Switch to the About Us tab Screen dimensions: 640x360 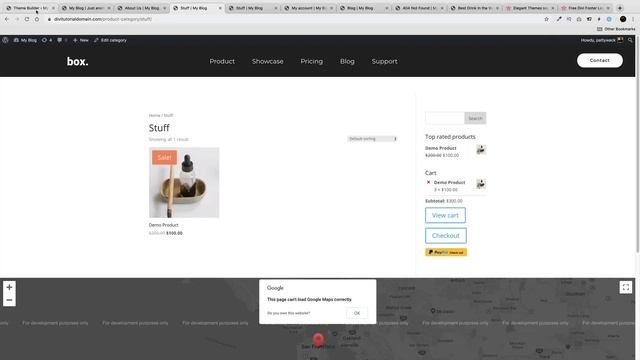[142, 8]
